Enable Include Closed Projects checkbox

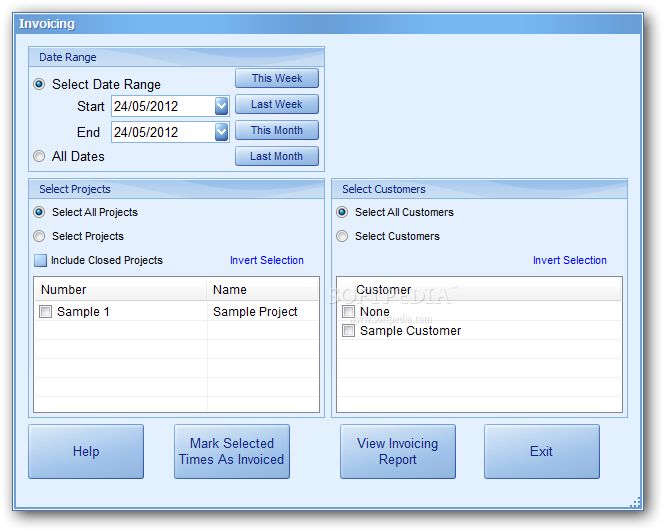41,260
